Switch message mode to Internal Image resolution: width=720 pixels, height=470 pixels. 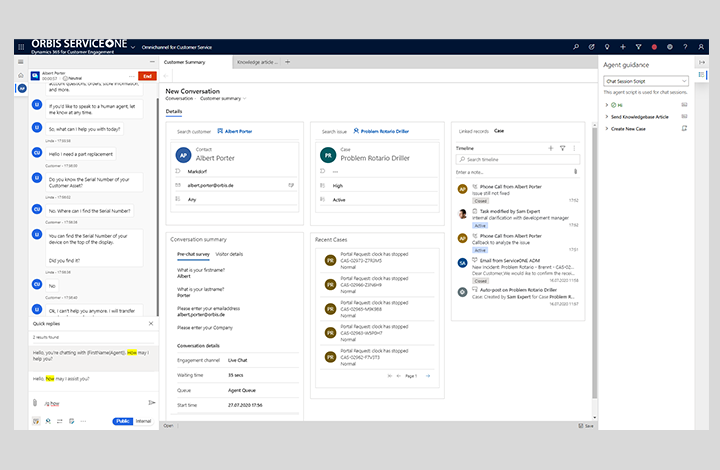click(143, 421)
